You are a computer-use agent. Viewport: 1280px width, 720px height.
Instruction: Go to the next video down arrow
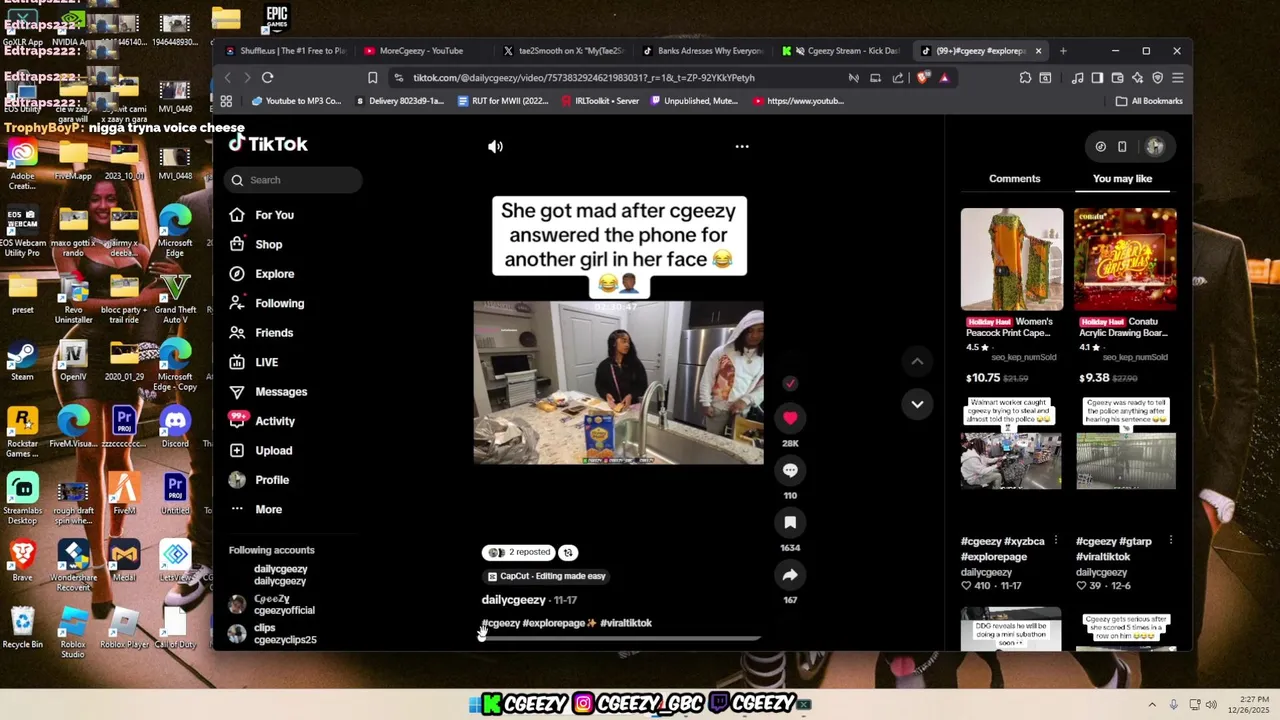917,404
